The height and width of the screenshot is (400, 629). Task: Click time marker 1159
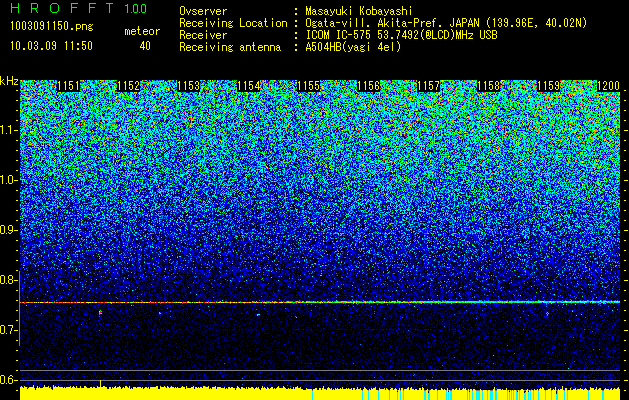point(548,86)
